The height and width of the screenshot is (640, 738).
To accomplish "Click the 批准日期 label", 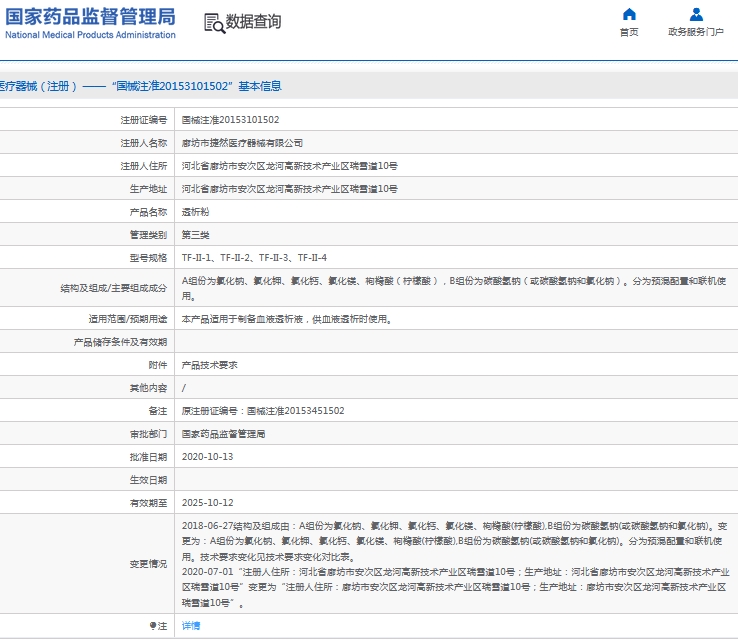I will 148,457.
